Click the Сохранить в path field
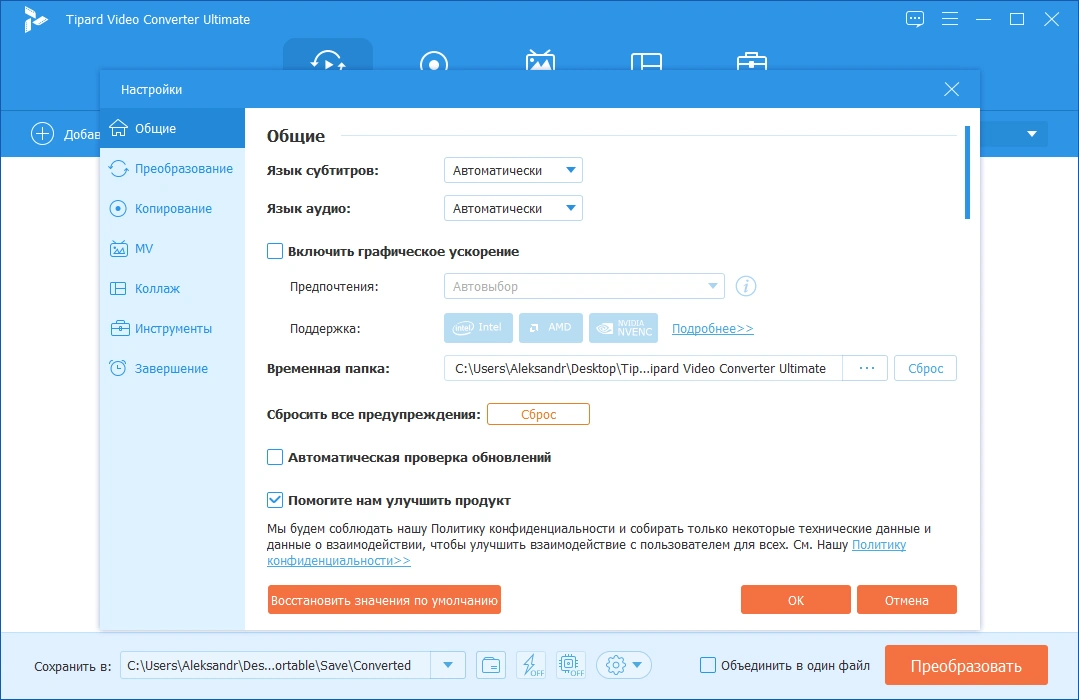Screen dimensions: 1079x700 [x=275, y=665]
